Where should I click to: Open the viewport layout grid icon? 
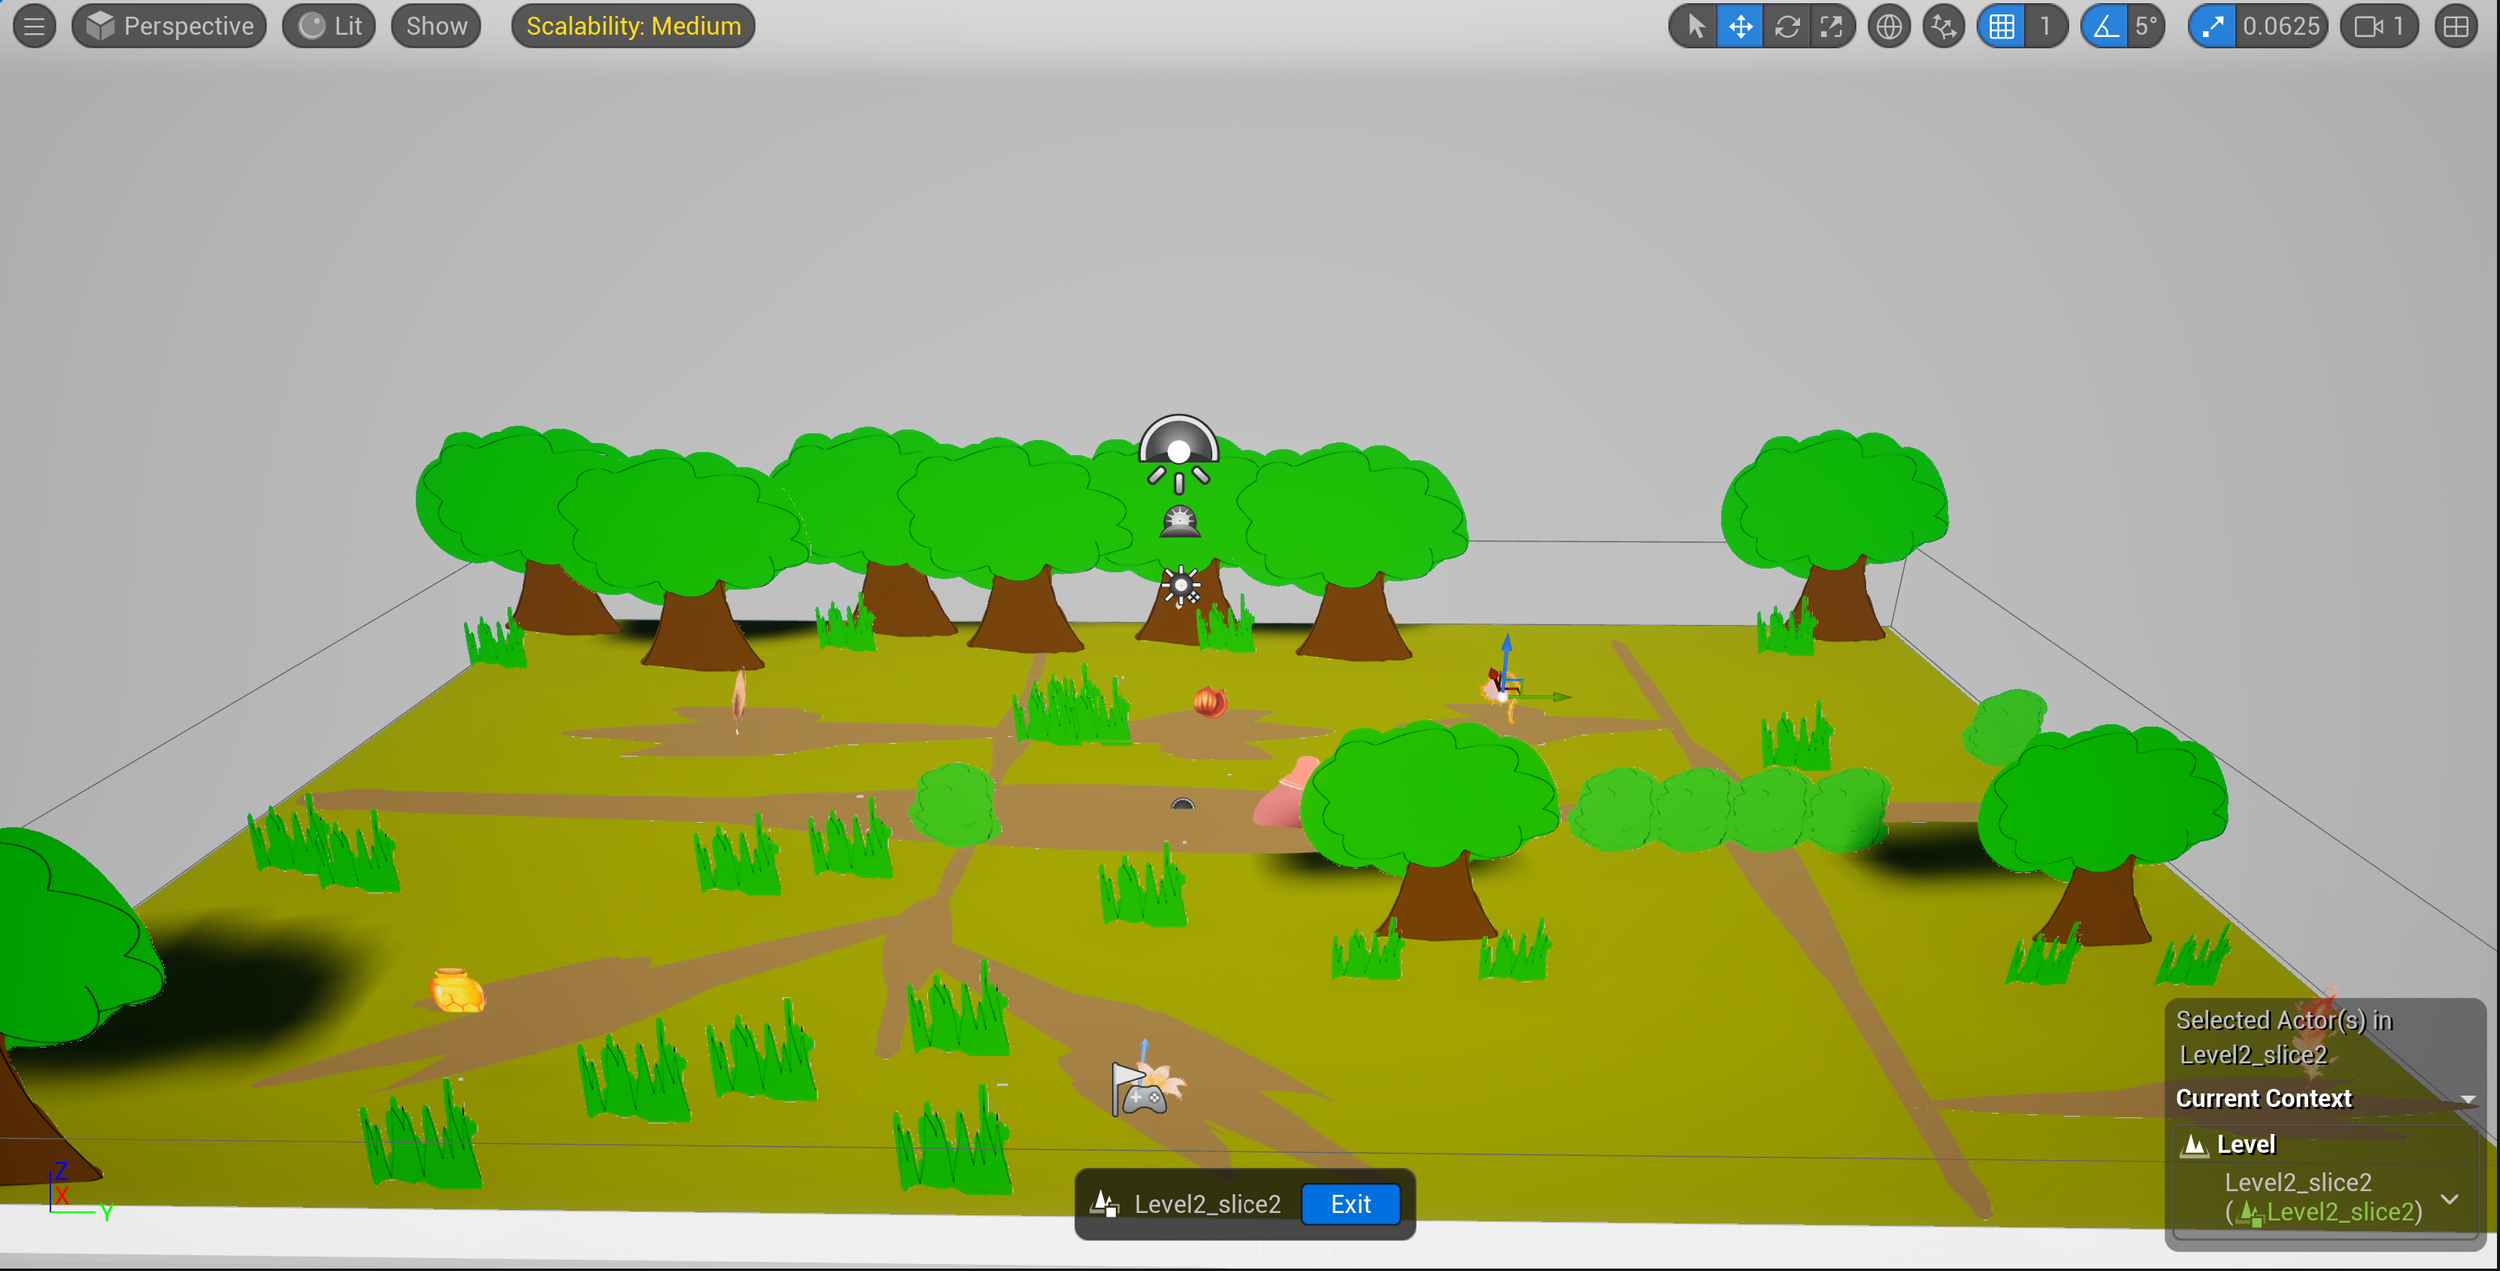pos(2456,26)
